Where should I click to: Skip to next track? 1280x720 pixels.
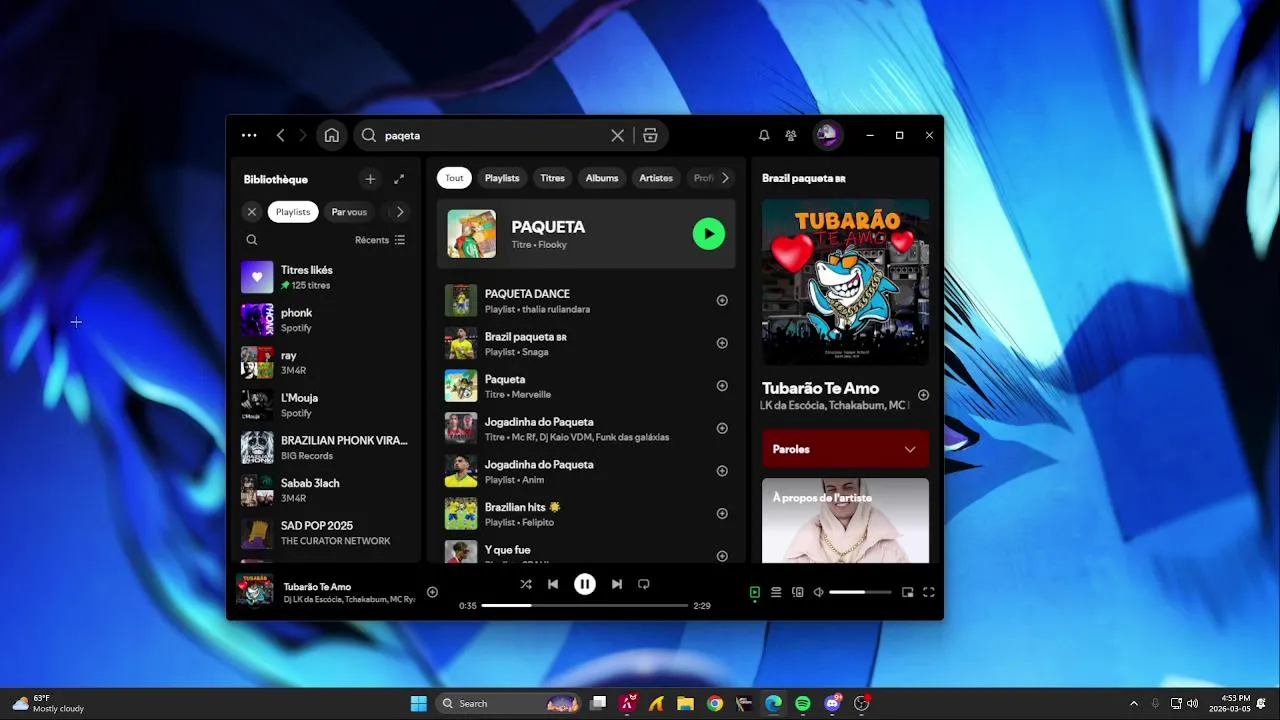[617, 584]
